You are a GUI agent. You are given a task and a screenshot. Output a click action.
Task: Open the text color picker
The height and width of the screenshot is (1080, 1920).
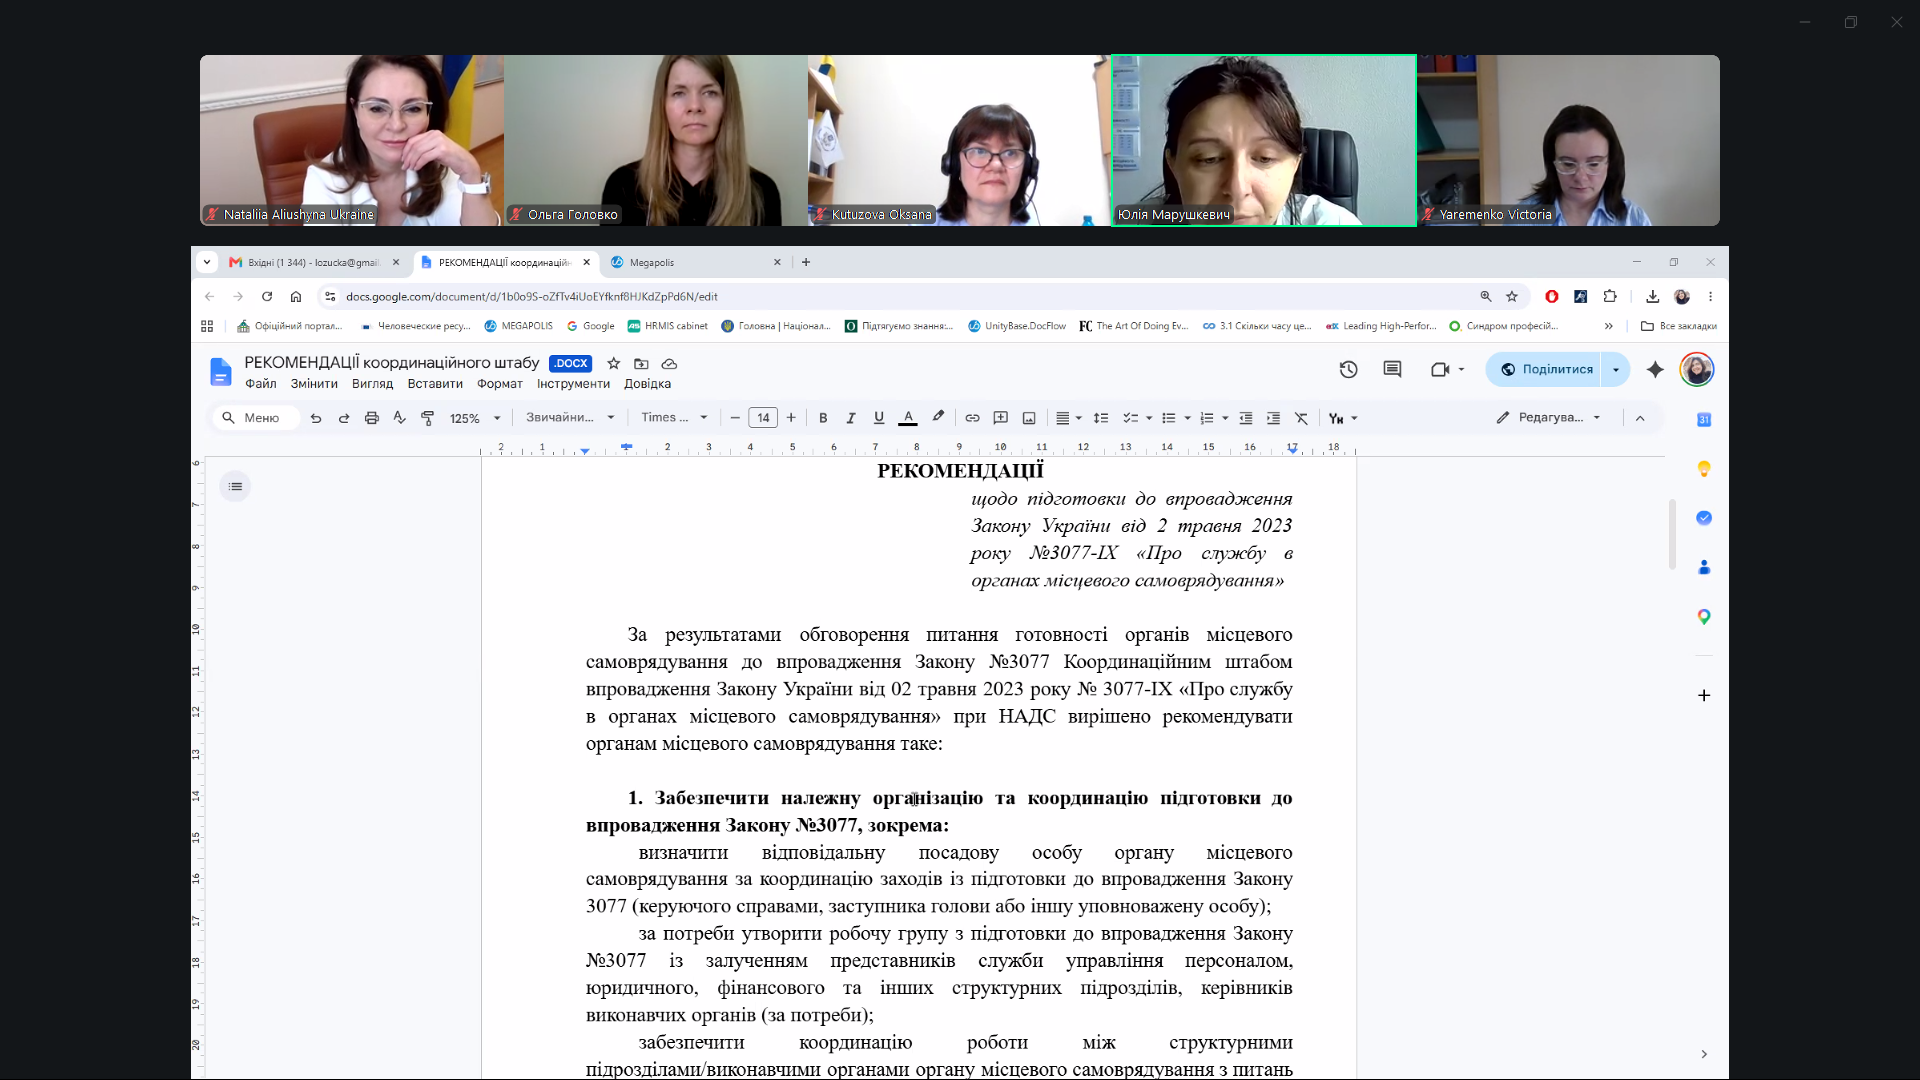point(908,418)
